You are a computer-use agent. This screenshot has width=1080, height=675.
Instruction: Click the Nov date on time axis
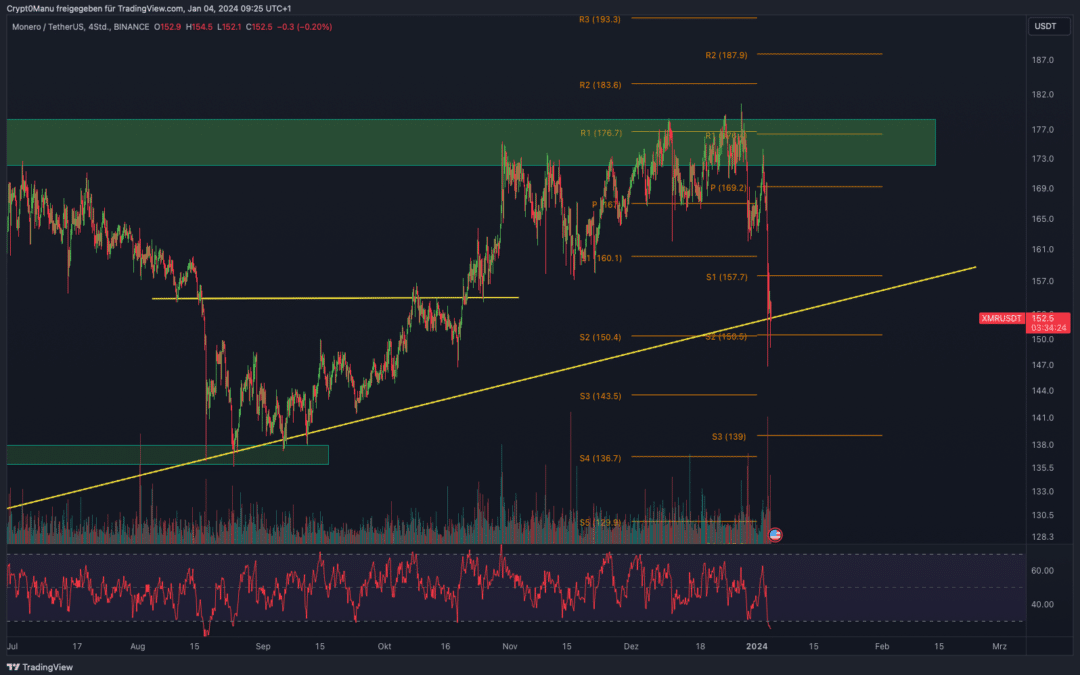(510, 646)
